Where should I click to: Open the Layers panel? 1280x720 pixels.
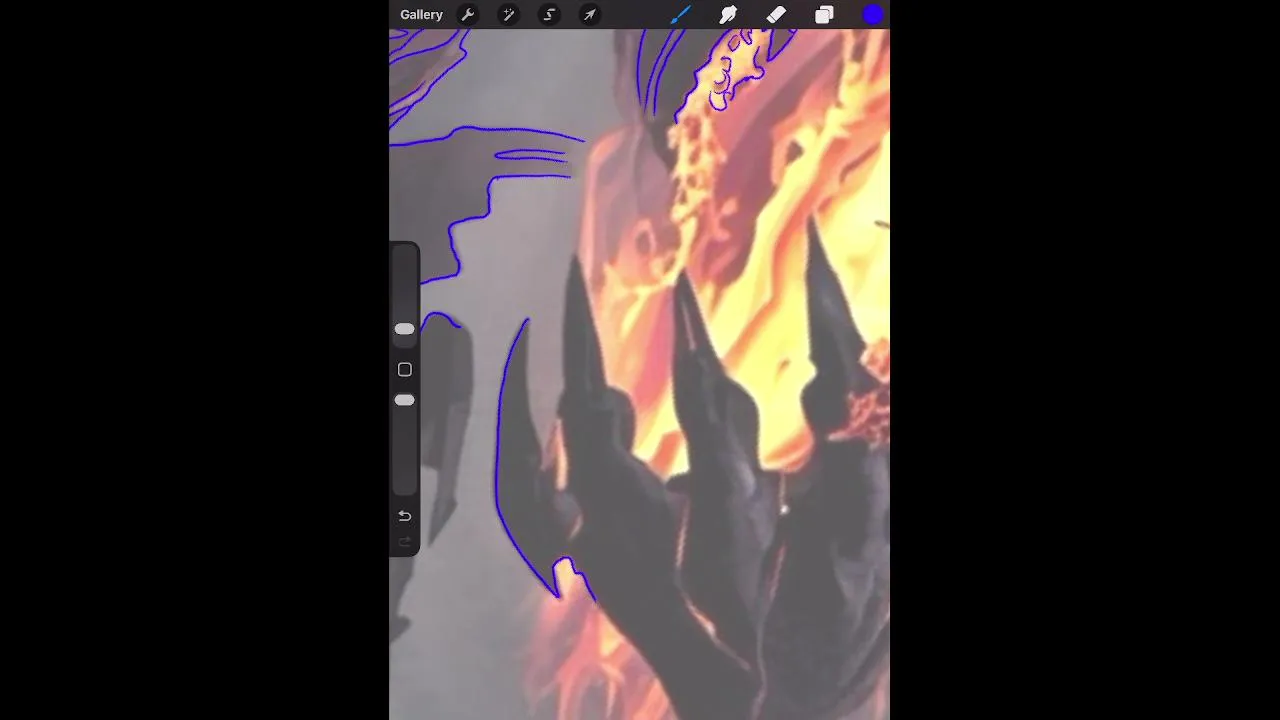(x=824, y=15)
